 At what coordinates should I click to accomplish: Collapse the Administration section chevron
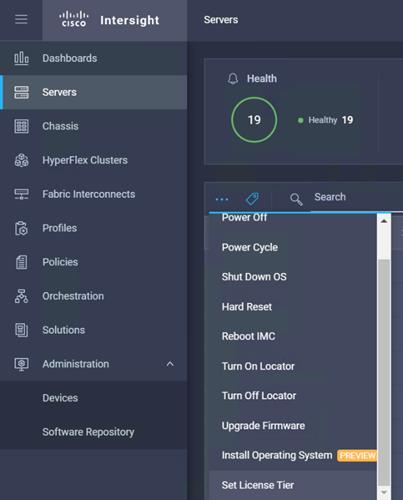[170, 364]
